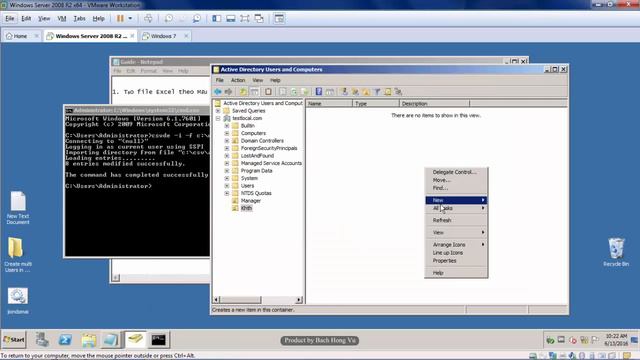The image size is (640, 360).
Task: Click the green Refresh icon in AD toolbar
Action: click(x=293, y=92)
